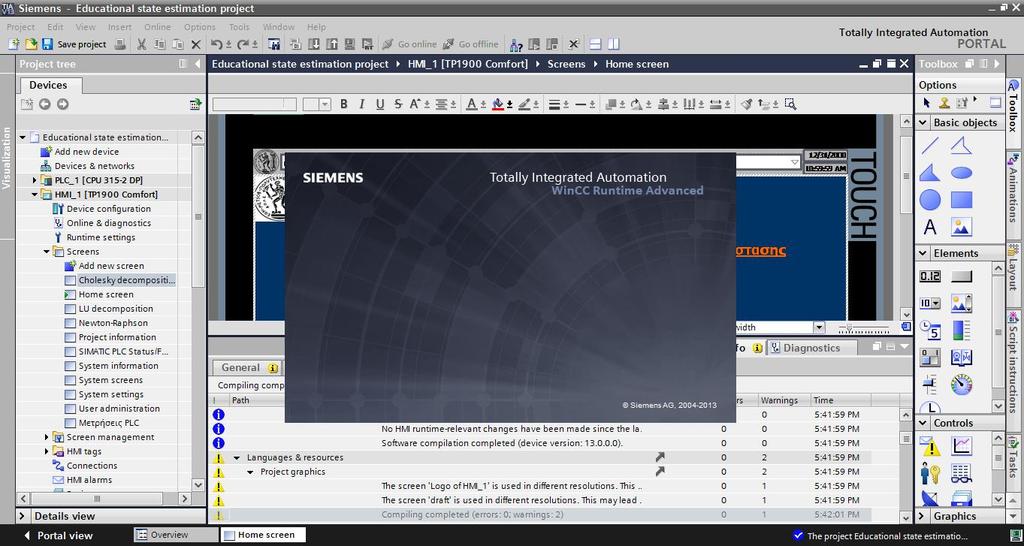This screenshot has height=546, width=1024.
Task: Select the Circle tool in Basic objects
Action: coord(930,200)
